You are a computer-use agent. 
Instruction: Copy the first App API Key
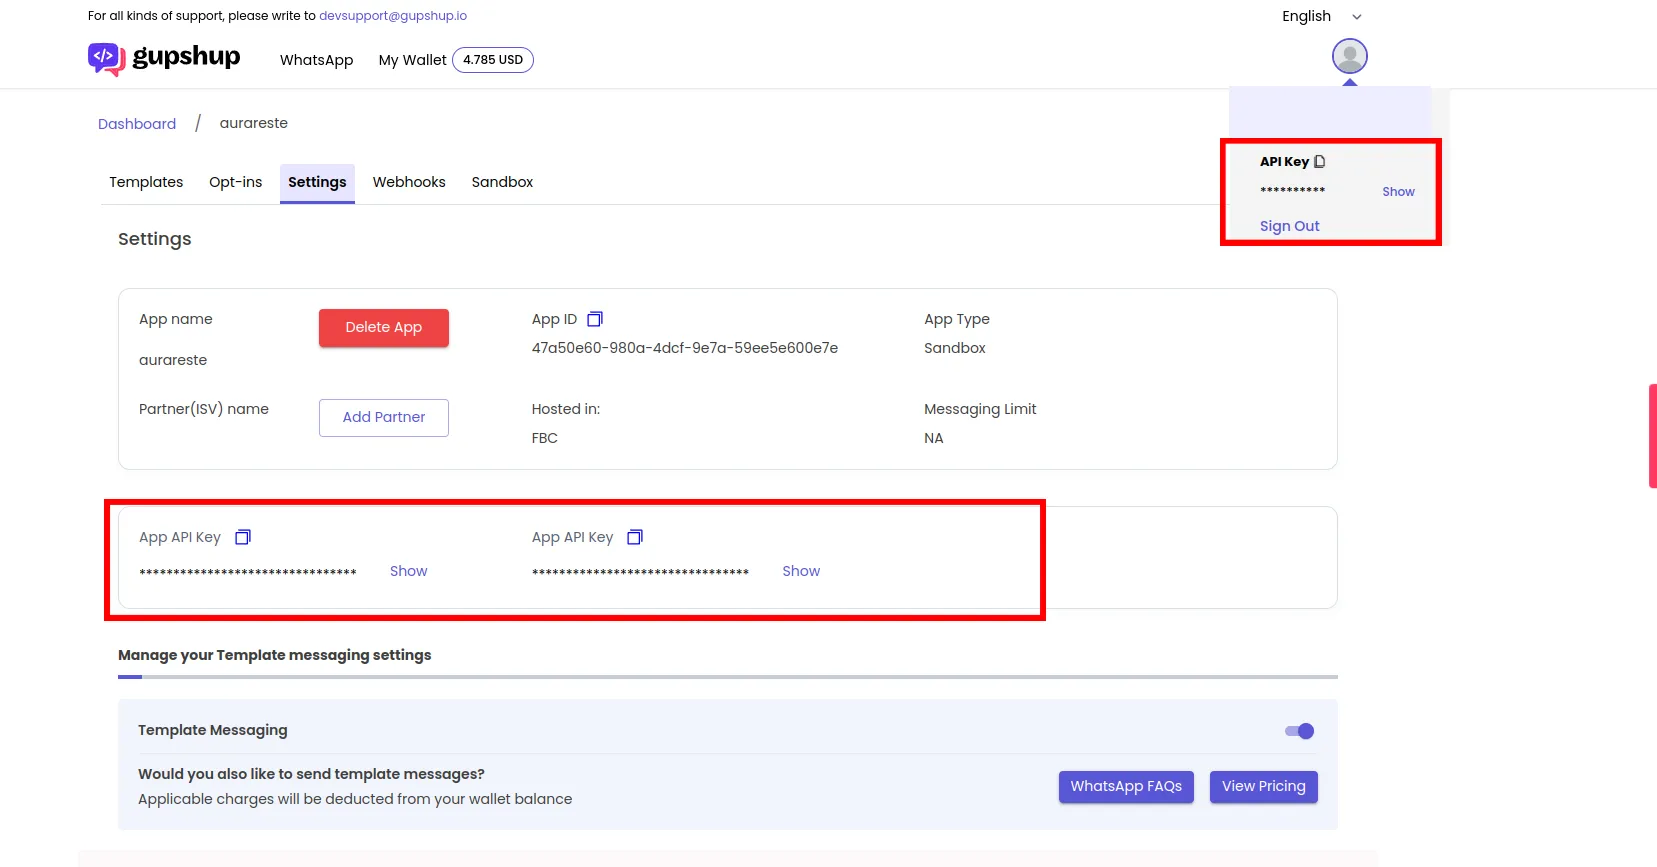coord(243,537)
